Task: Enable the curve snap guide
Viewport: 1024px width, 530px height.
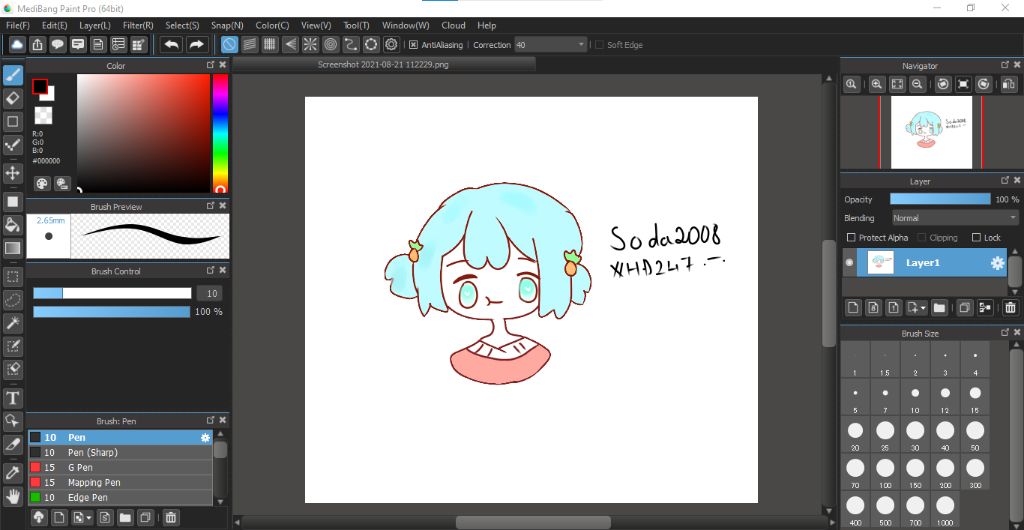Action: point(351,44)
